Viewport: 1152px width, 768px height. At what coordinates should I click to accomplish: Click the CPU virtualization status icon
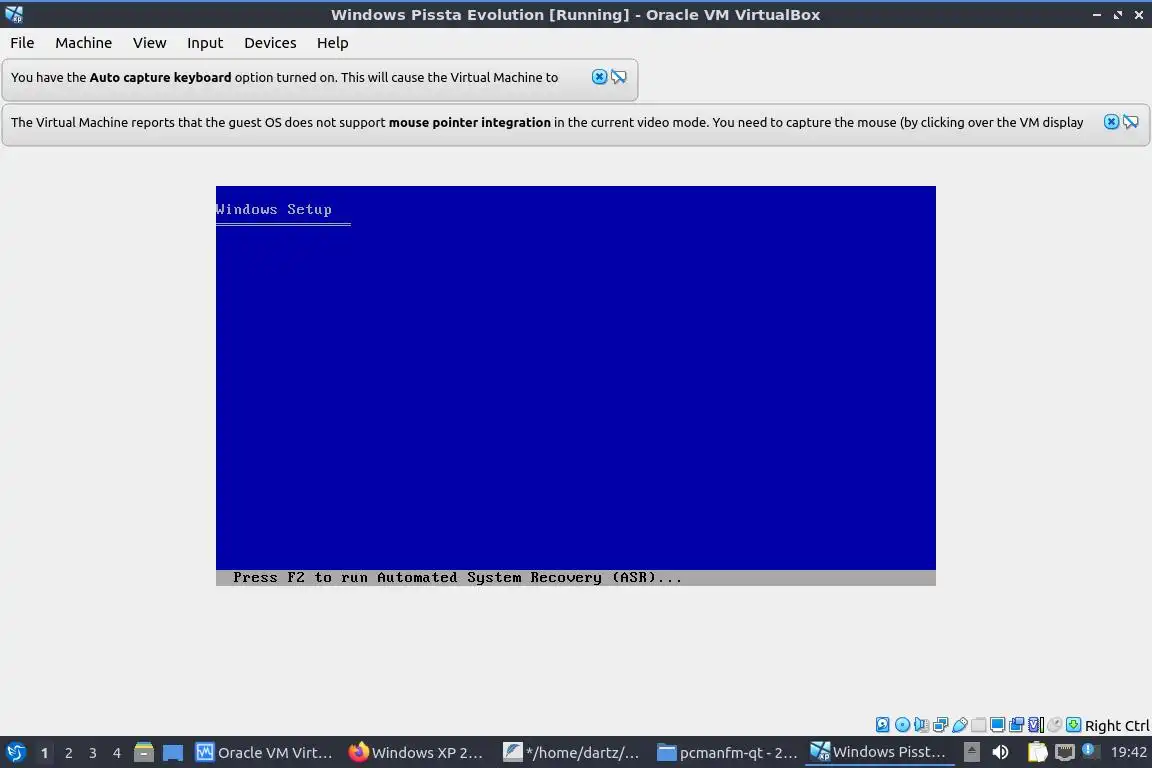(1036, 725)
